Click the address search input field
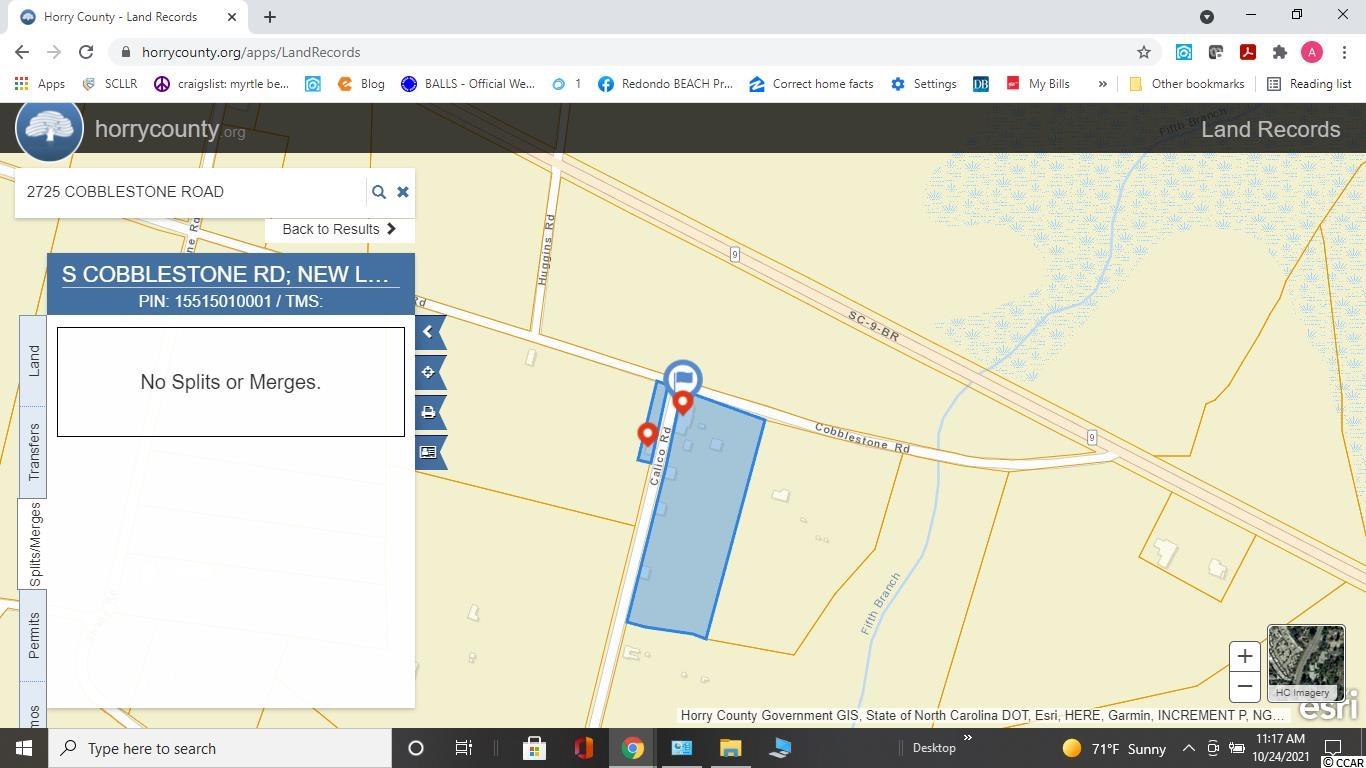 pyautogui.click(x=190, y=192)
